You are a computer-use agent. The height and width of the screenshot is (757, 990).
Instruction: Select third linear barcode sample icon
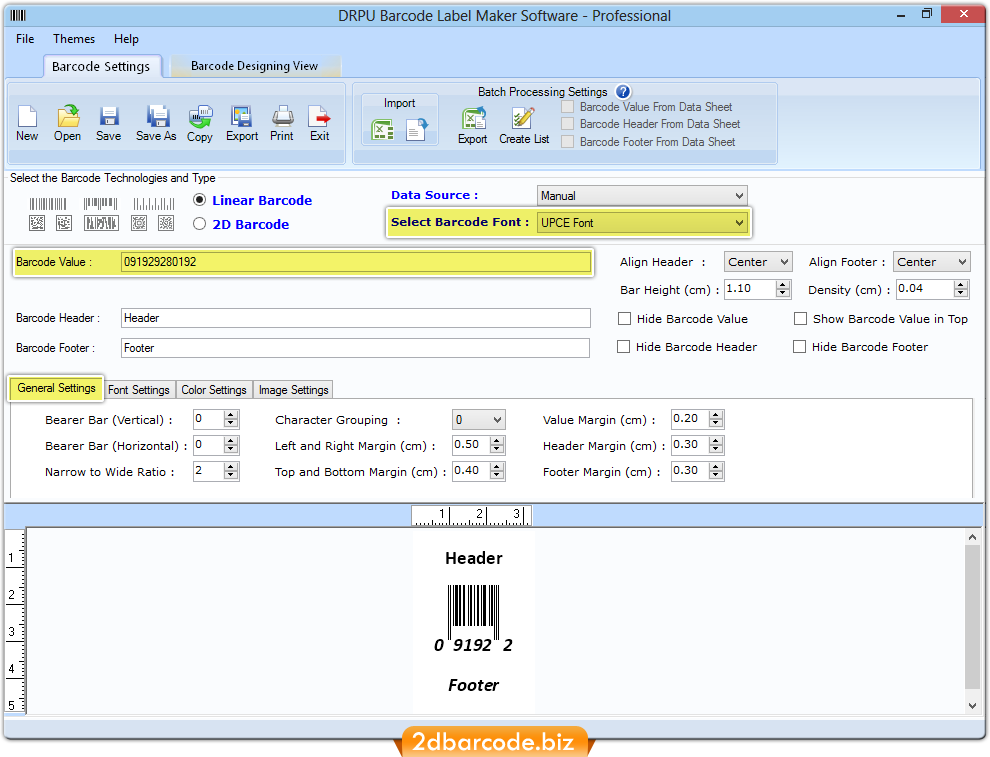click(x=153, y=204)
